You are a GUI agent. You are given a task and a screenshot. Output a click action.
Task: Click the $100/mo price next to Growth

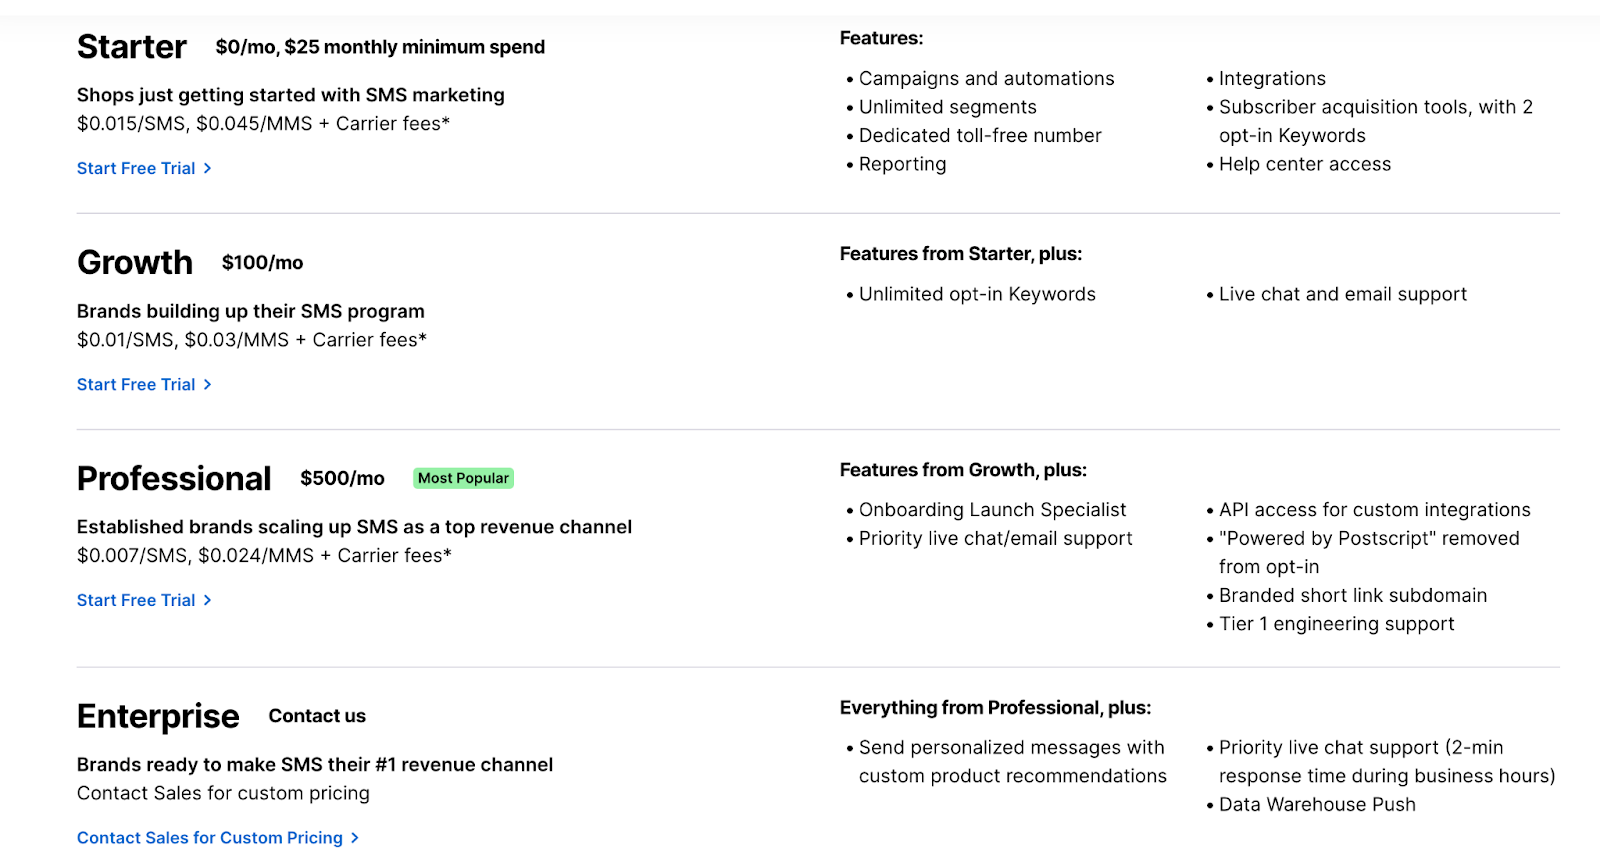(x=262, y=263)
